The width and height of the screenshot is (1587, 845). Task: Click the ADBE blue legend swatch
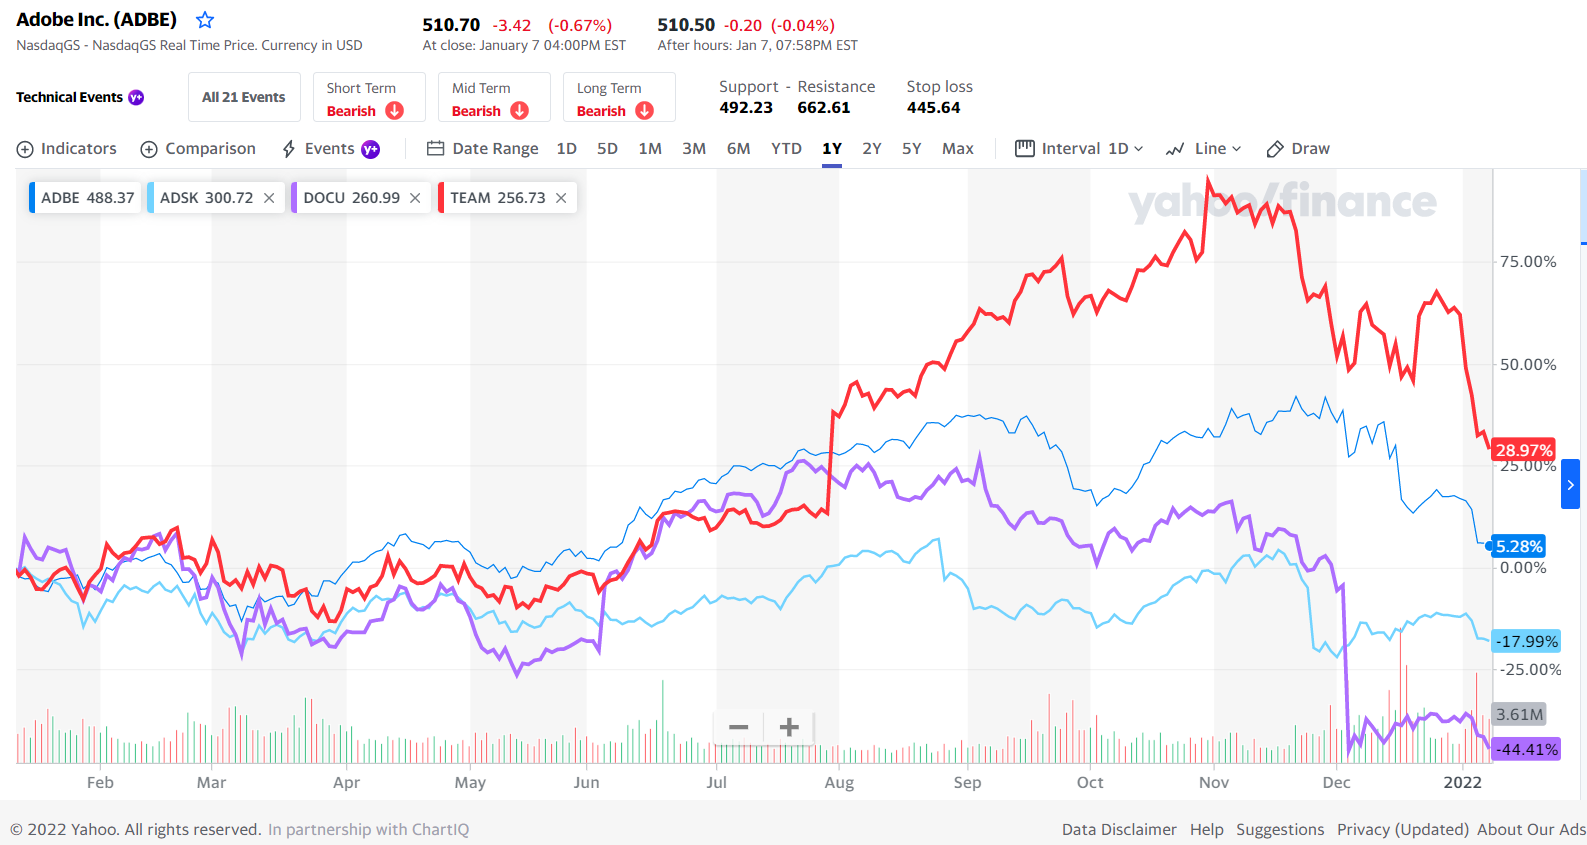pos(33,198)
